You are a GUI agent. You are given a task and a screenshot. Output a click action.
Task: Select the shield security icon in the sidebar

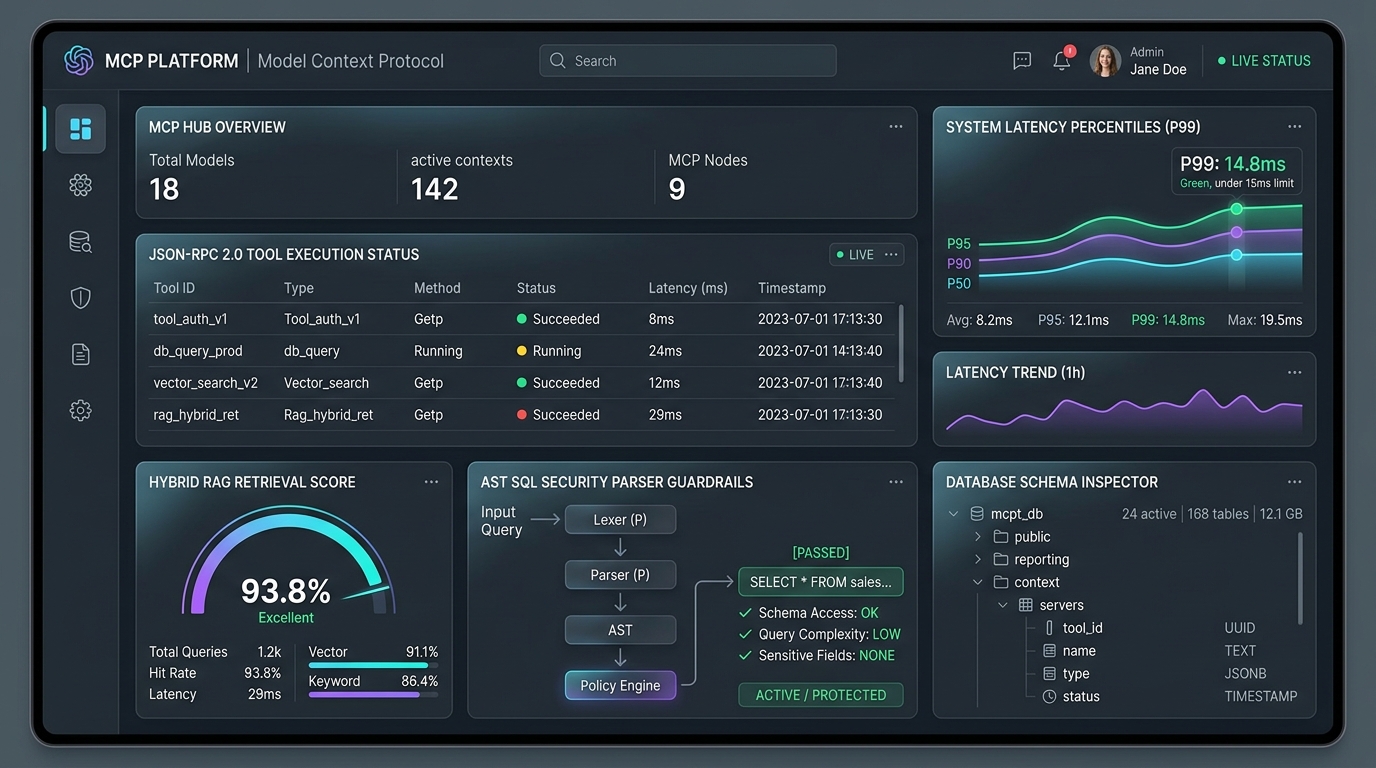click(x=81, y=298)
